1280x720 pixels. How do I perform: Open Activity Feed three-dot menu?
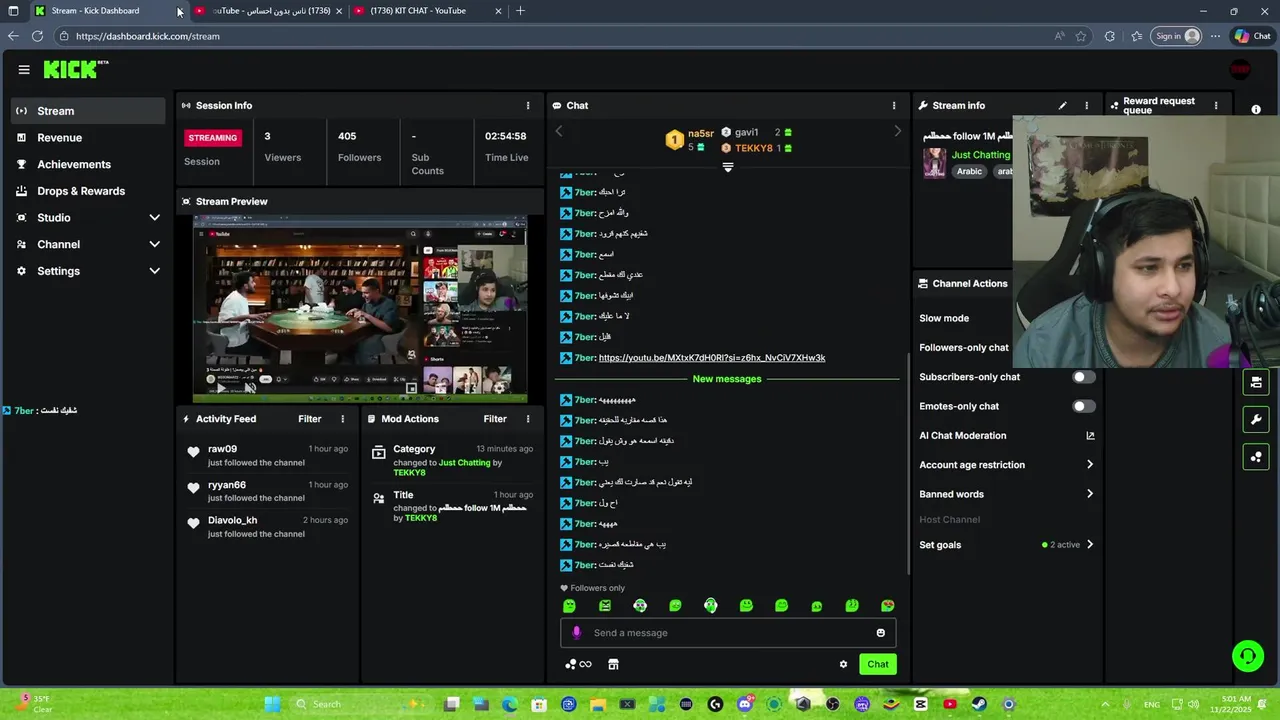(342, 419)
